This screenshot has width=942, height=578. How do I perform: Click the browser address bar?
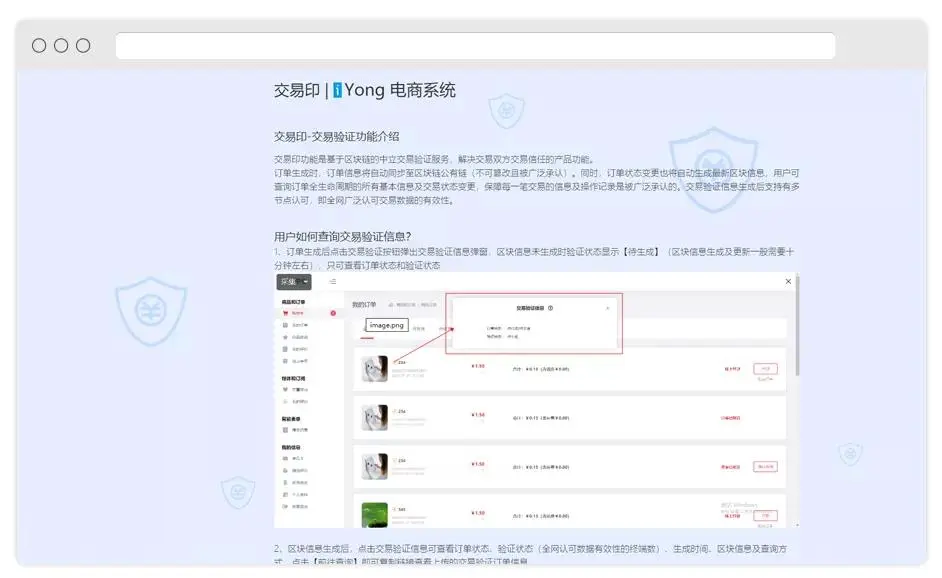click(x=475, y=46)
